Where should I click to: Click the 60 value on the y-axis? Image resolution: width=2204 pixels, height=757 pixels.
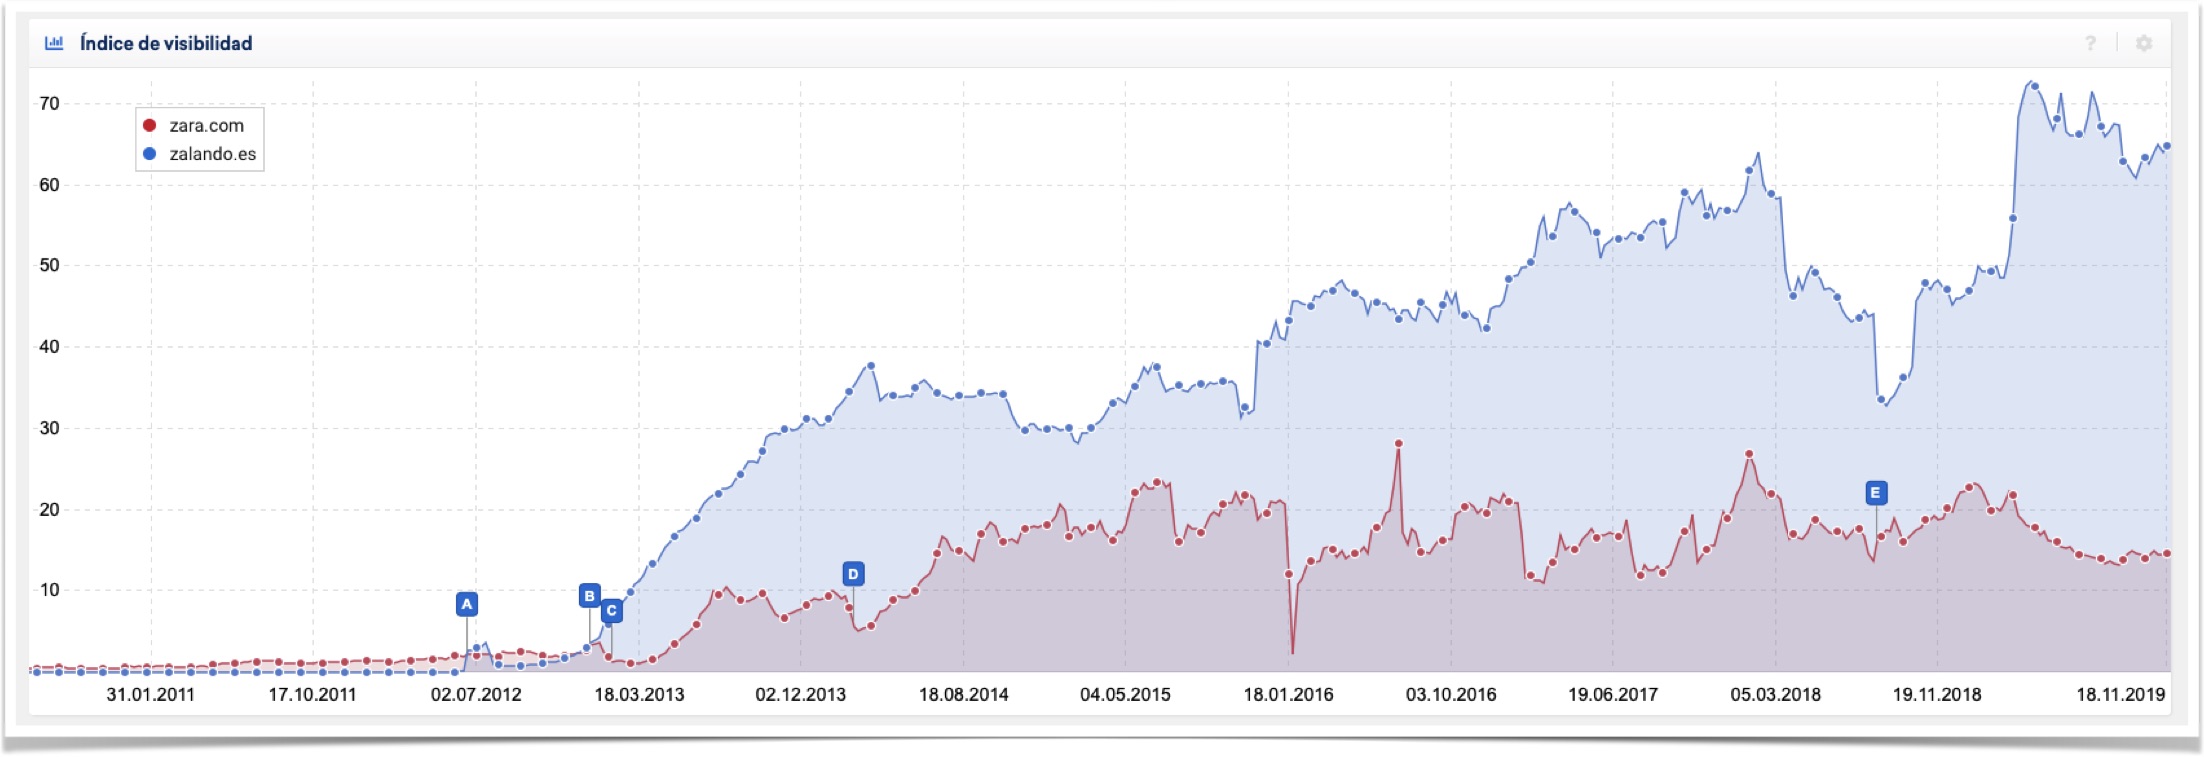(49, 184)
